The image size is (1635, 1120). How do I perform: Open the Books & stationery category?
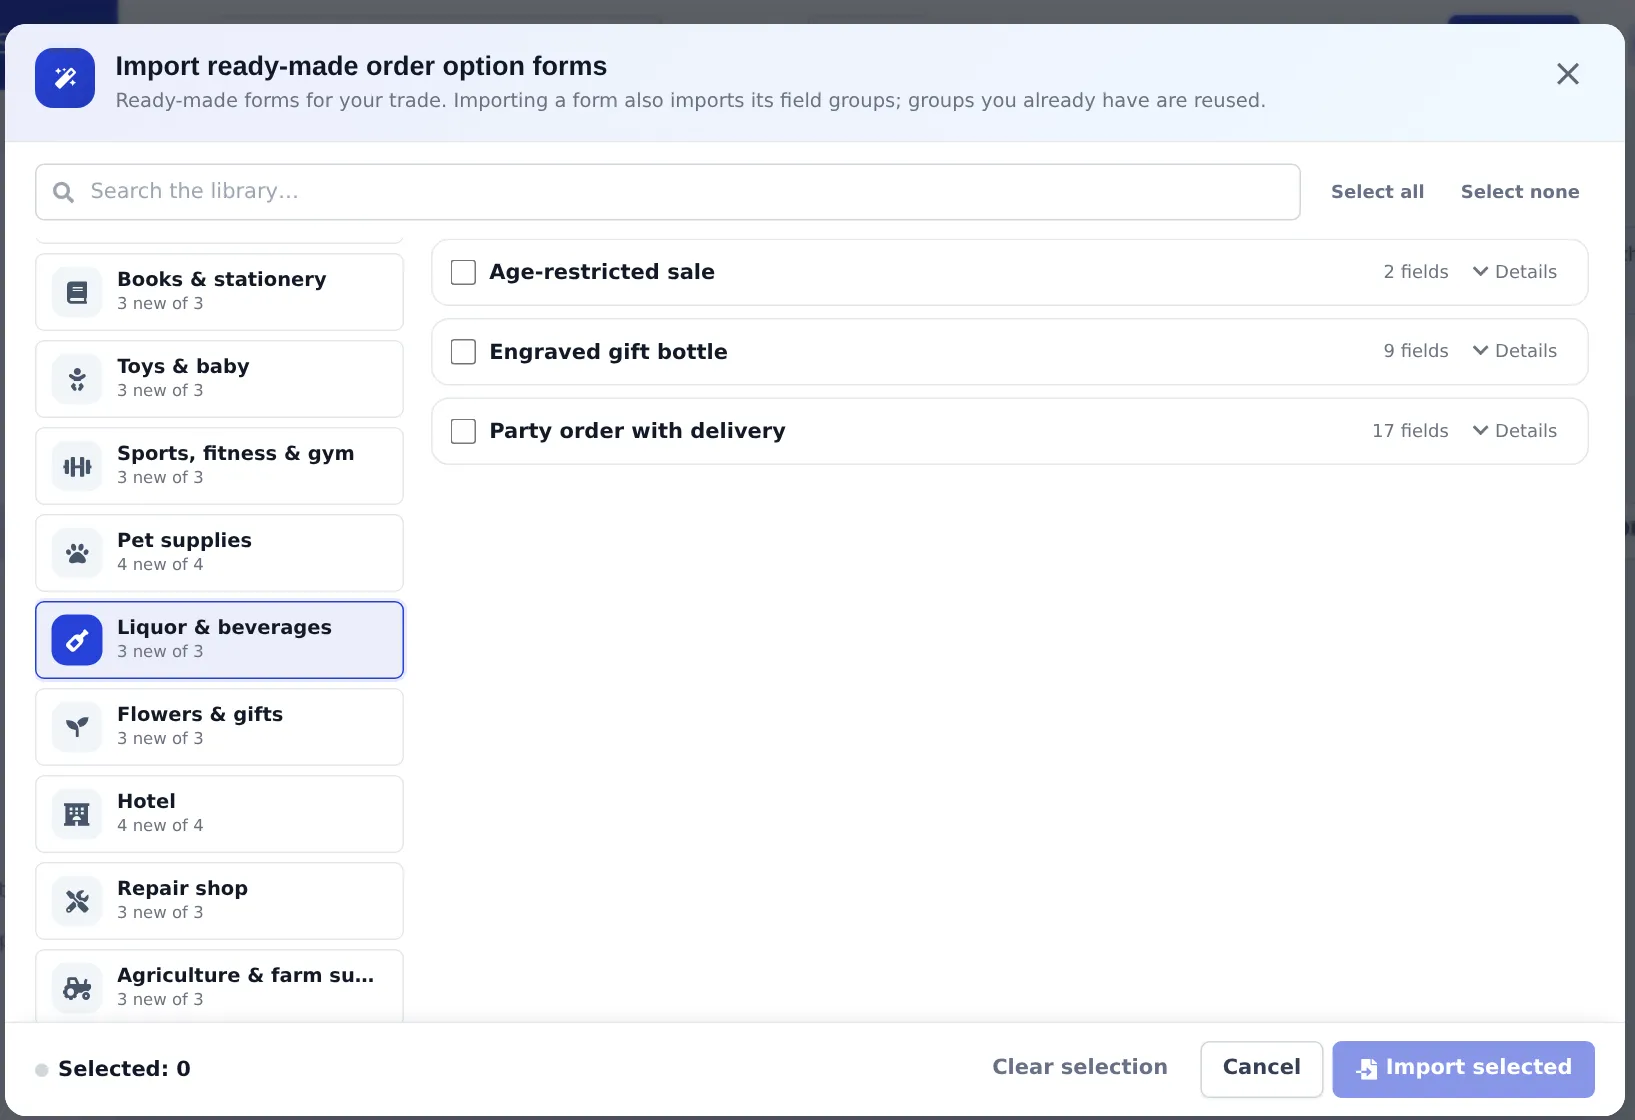pyautogui.click(x=219, y=292)
